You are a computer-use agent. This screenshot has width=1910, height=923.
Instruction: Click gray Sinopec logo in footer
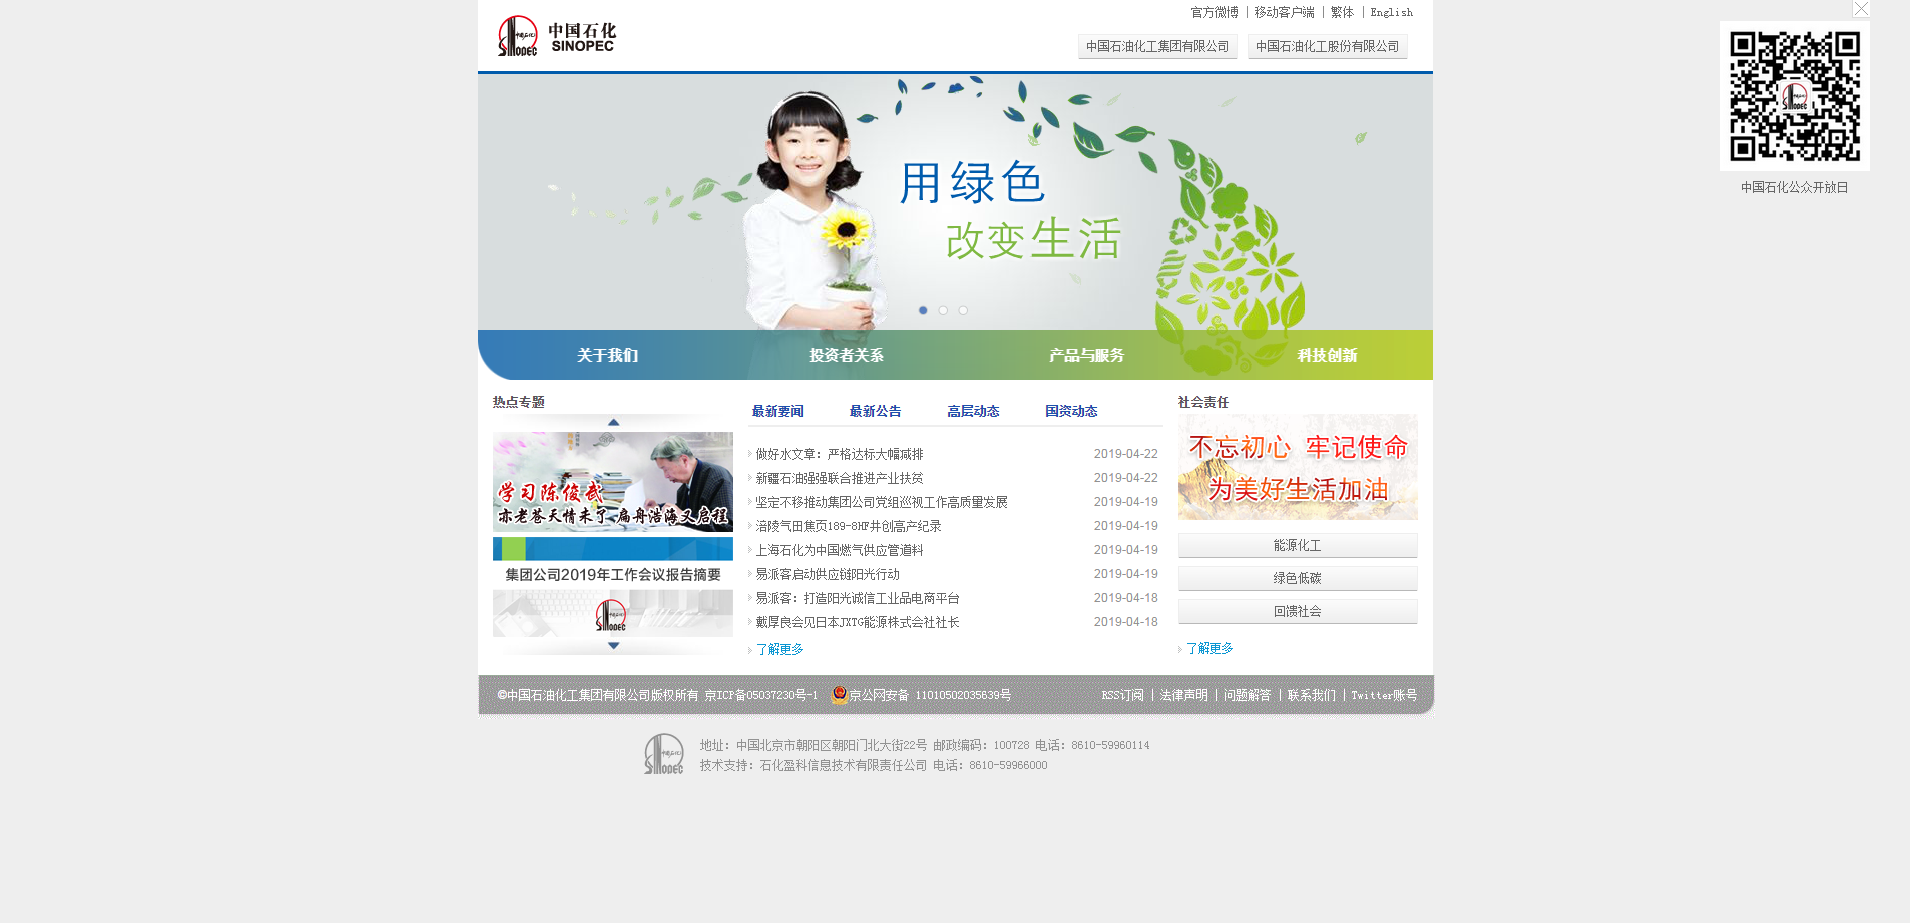[663, 754]
